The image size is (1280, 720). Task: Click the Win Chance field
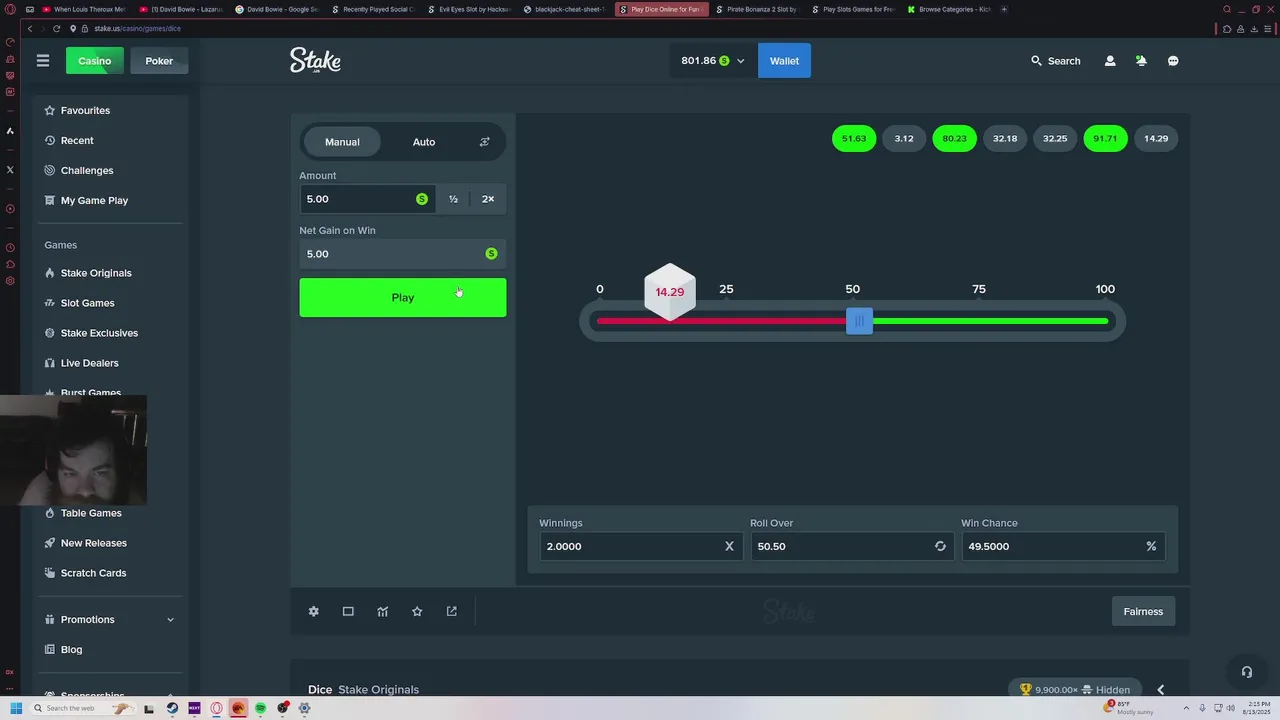point(1063,546)
